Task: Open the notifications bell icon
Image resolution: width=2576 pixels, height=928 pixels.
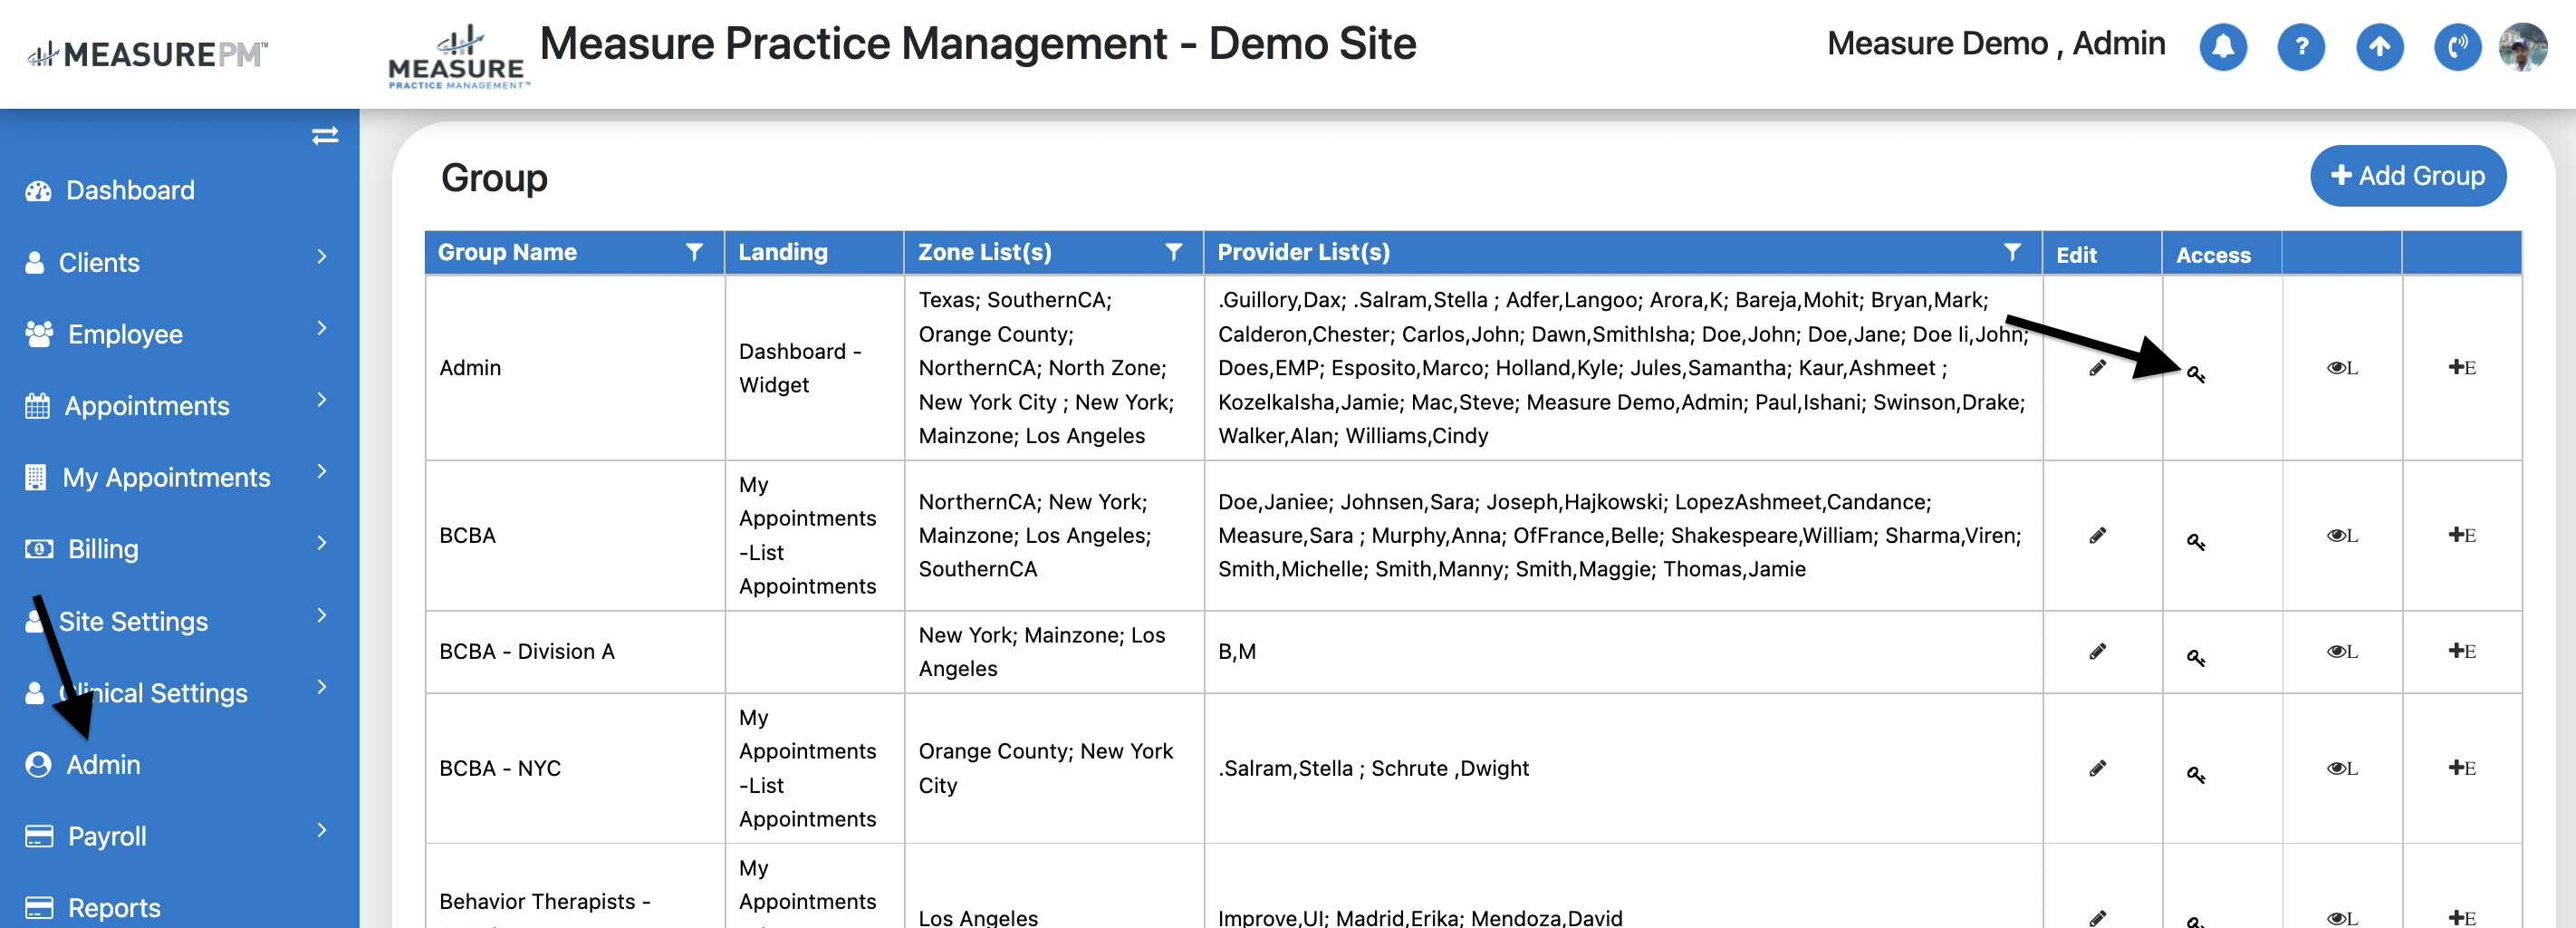Action: (x=2222, y=47)
